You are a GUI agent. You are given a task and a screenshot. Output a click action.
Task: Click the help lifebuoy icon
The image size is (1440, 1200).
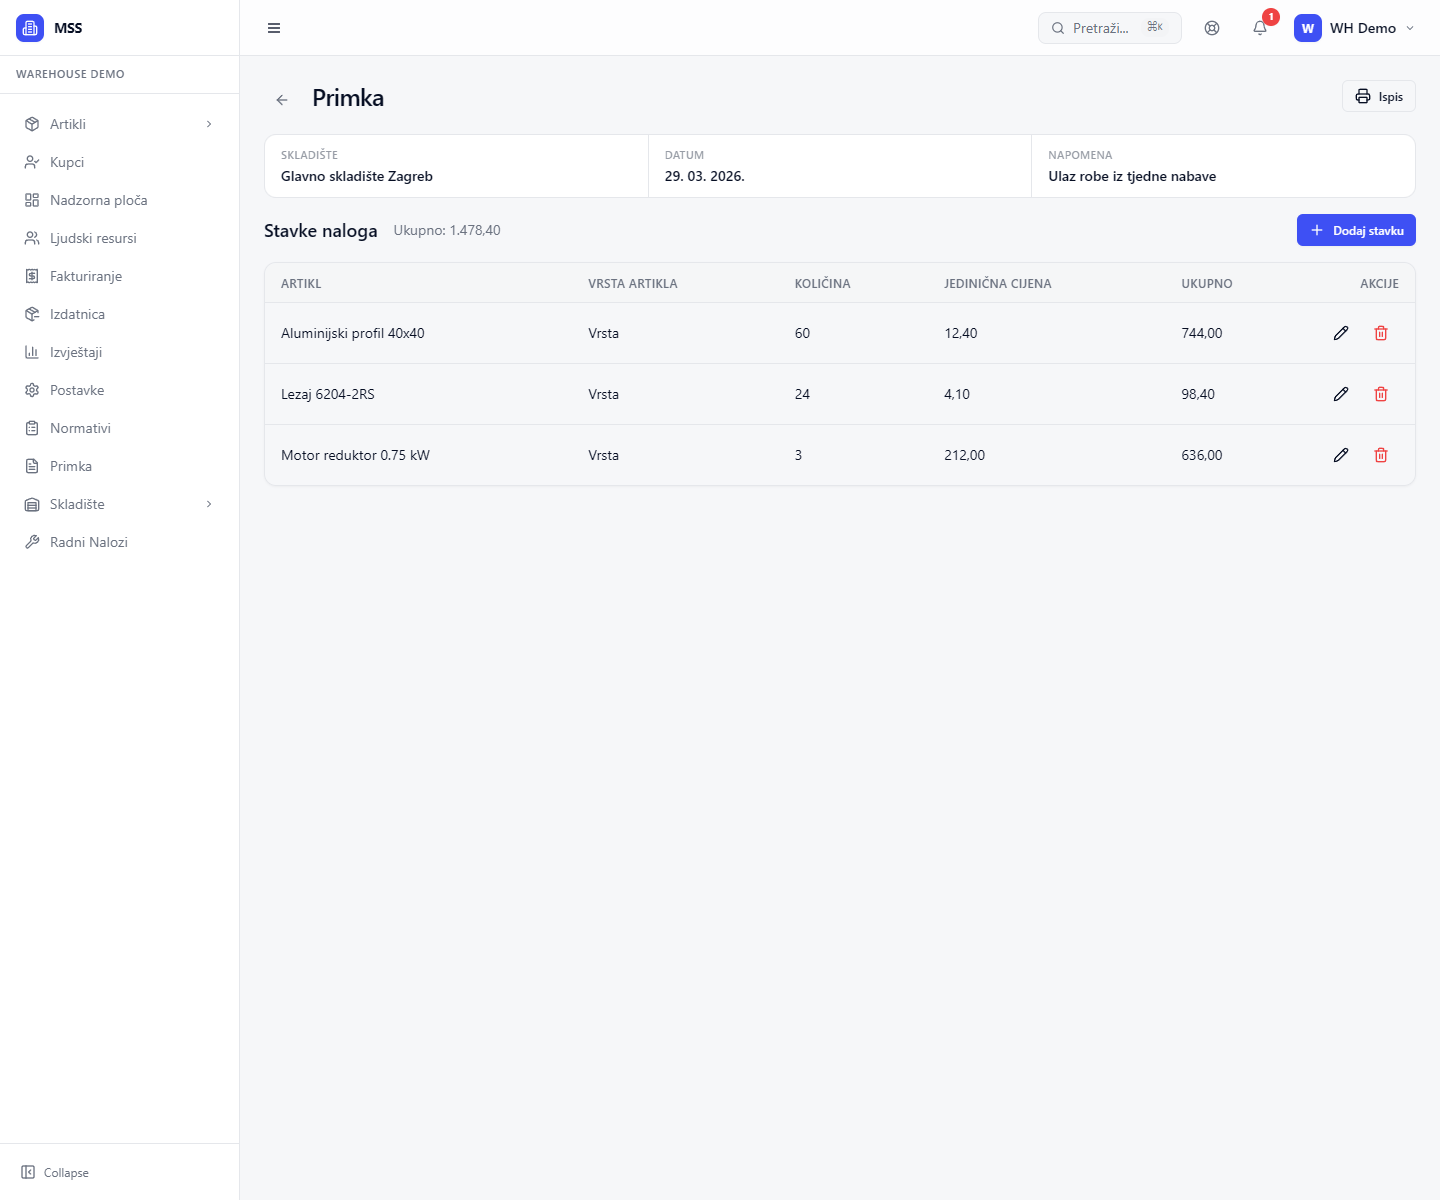1212,28
